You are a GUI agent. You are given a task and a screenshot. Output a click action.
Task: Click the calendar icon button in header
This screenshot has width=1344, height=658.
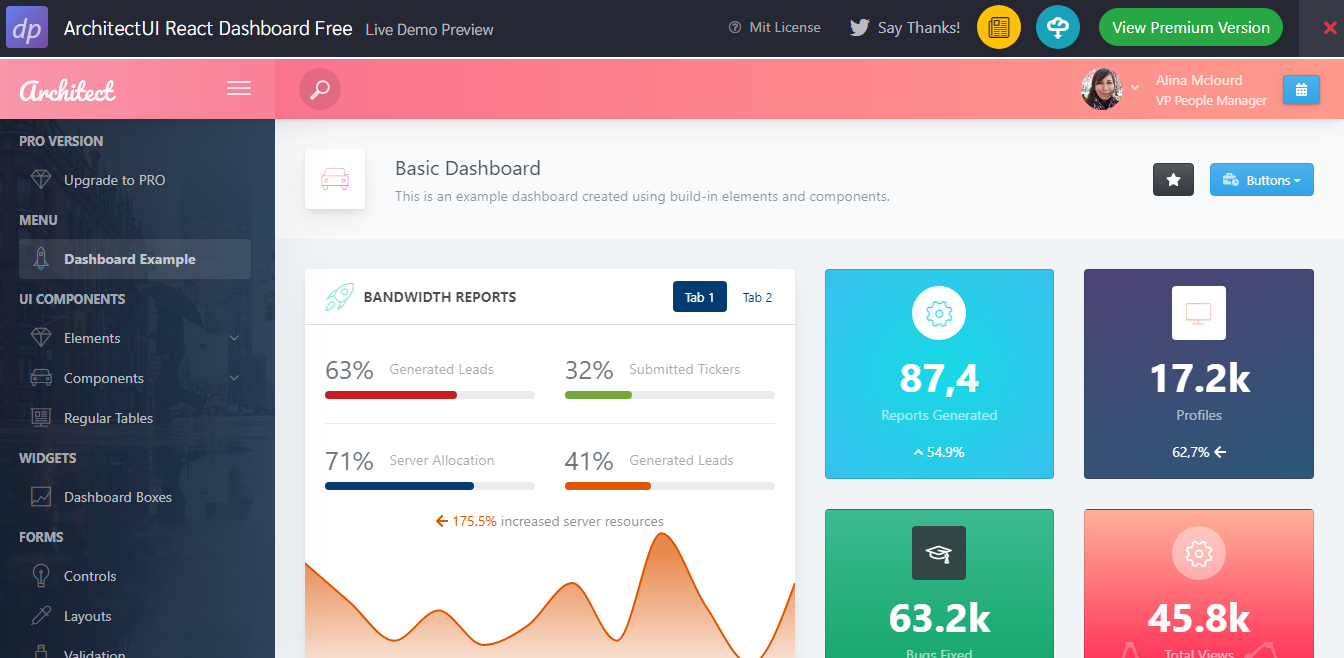pos(1301,89)
